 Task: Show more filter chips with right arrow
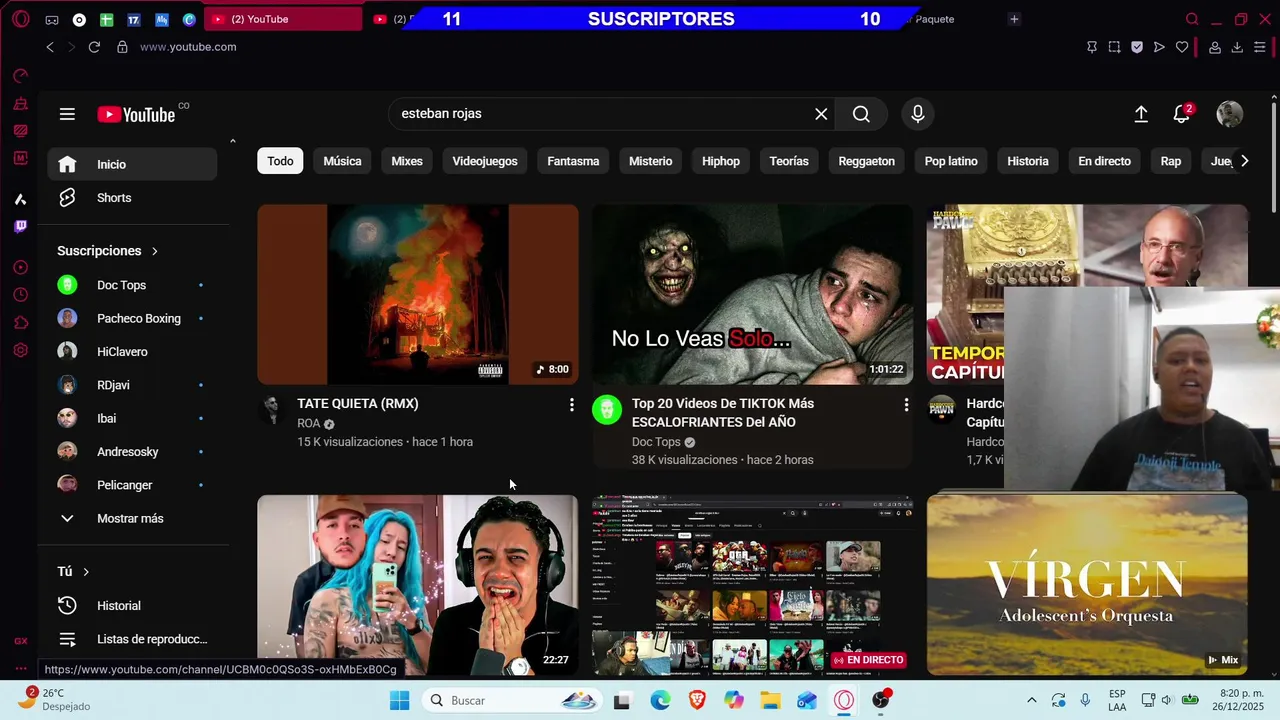click(1244, 161)
